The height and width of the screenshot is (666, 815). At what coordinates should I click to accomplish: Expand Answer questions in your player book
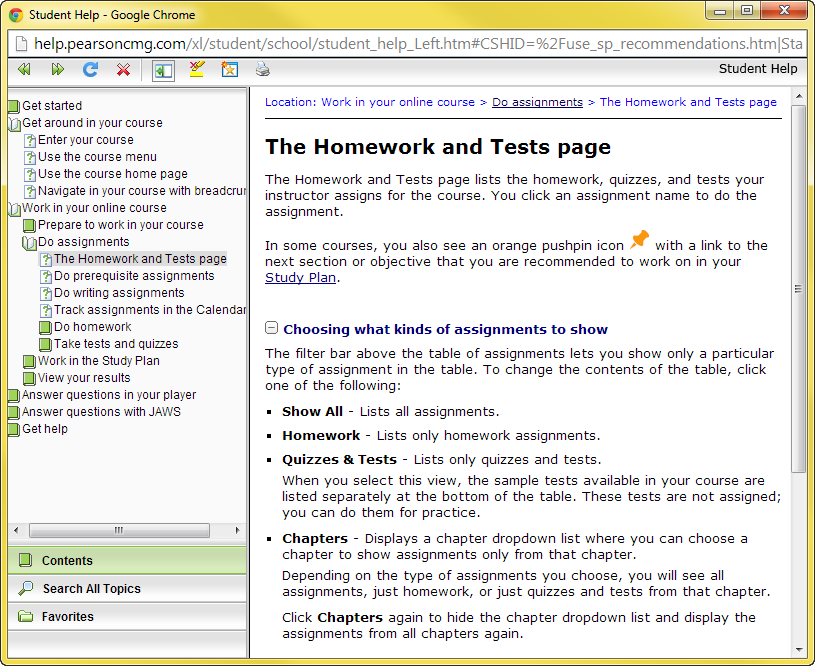coord(102,395)
